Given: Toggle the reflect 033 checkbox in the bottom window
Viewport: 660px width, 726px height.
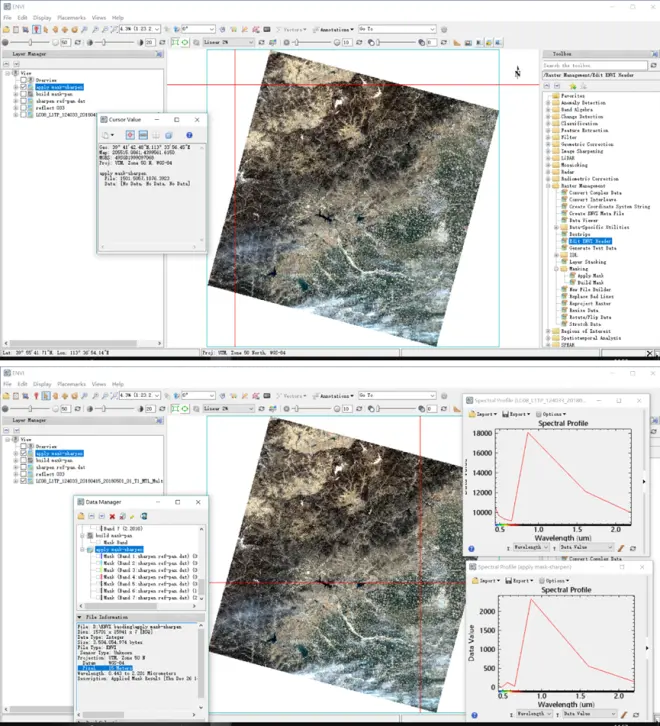Looking at the screenshot, I should point(23,474).
